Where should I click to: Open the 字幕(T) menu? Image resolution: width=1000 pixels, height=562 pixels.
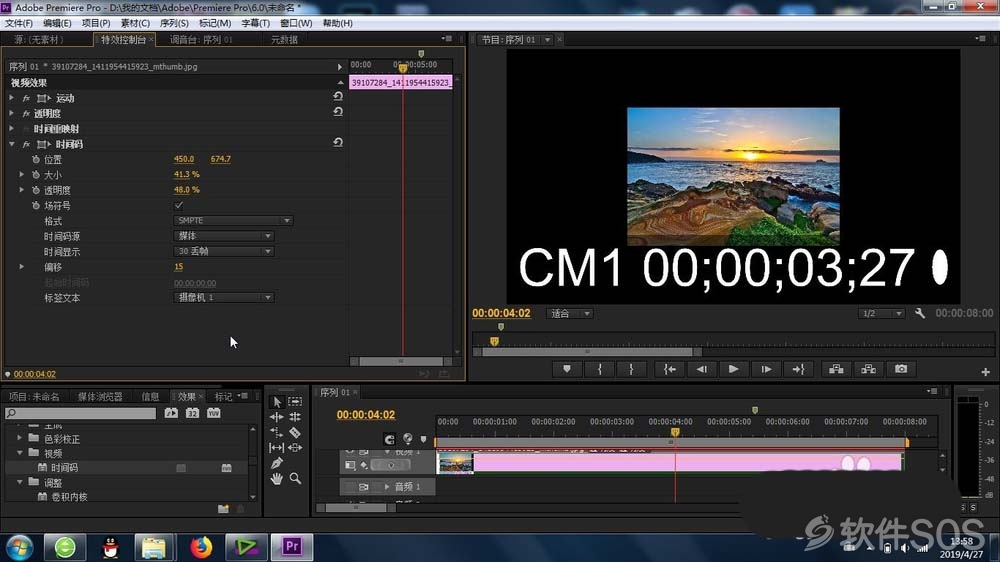(255, 23)
